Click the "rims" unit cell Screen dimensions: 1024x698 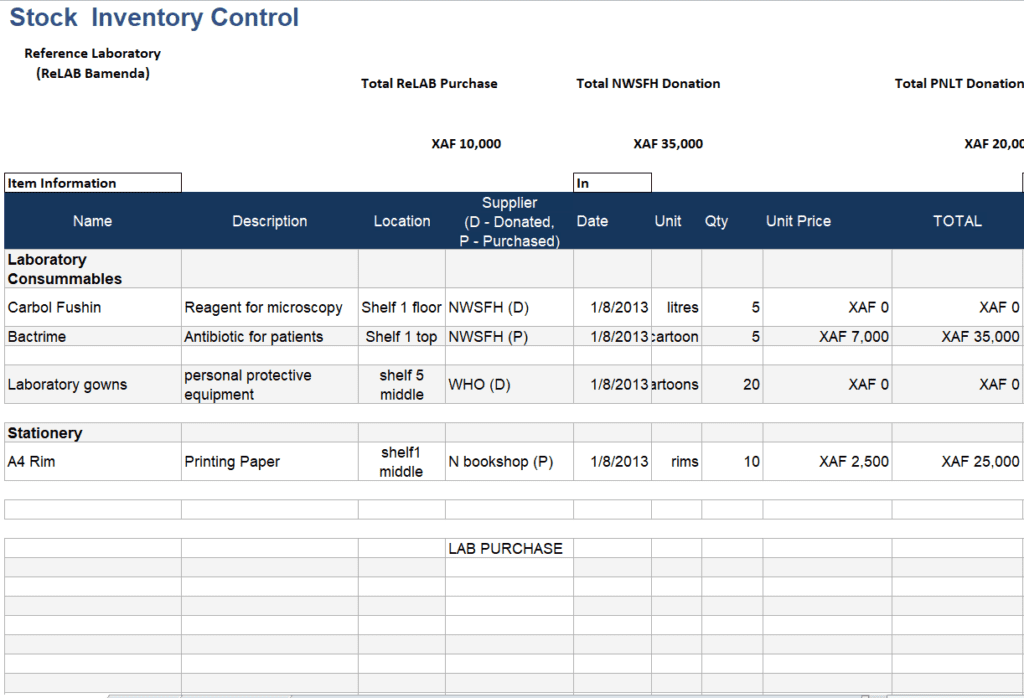tap(677, 462)
